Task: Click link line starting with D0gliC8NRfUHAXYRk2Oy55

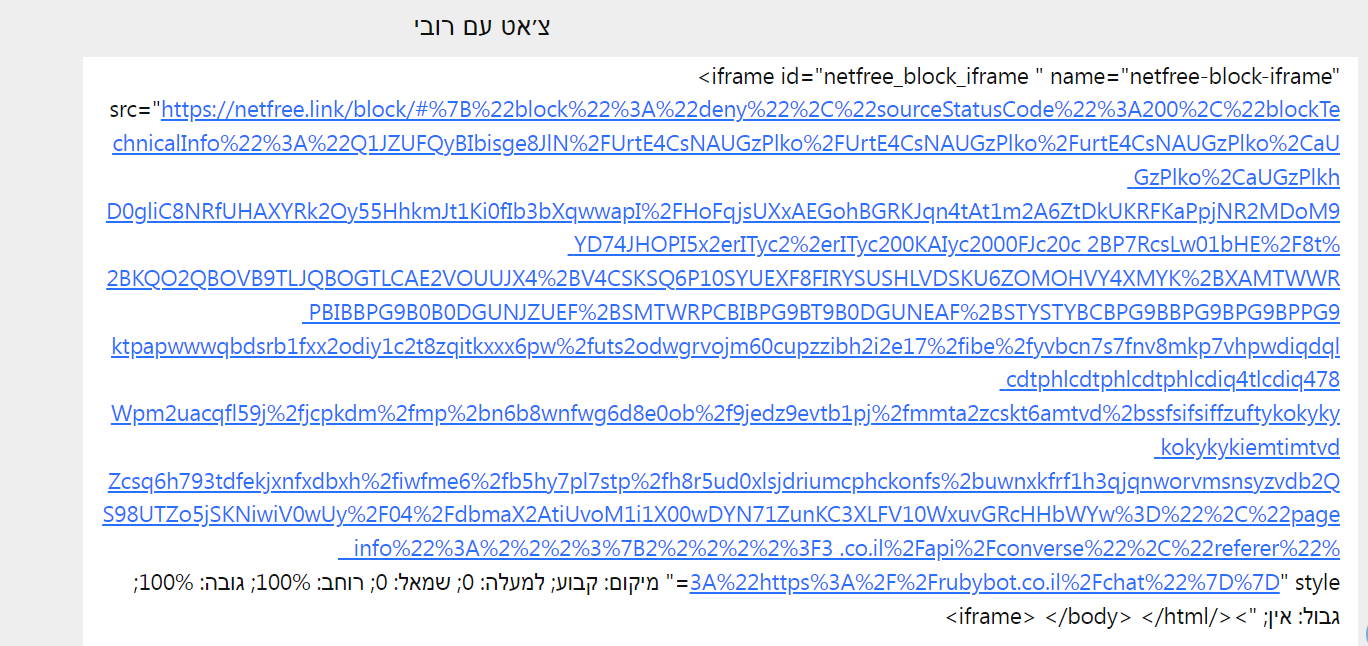Action: click(x=722, y=212)
